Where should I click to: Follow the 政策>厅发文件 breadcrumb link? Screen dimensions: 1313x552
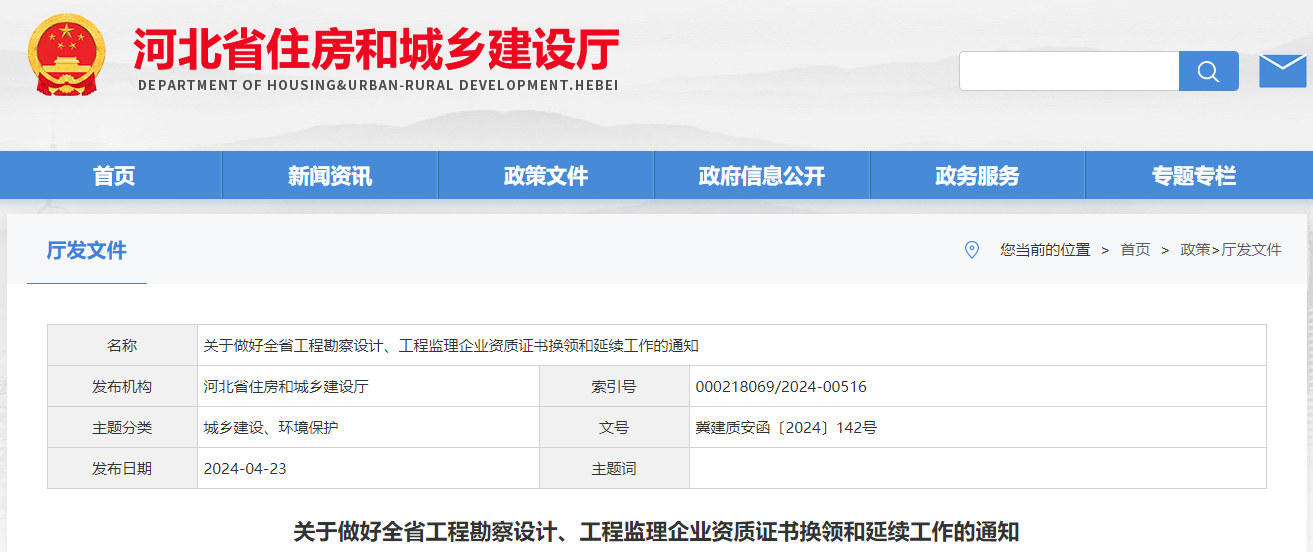(1231, 250)
